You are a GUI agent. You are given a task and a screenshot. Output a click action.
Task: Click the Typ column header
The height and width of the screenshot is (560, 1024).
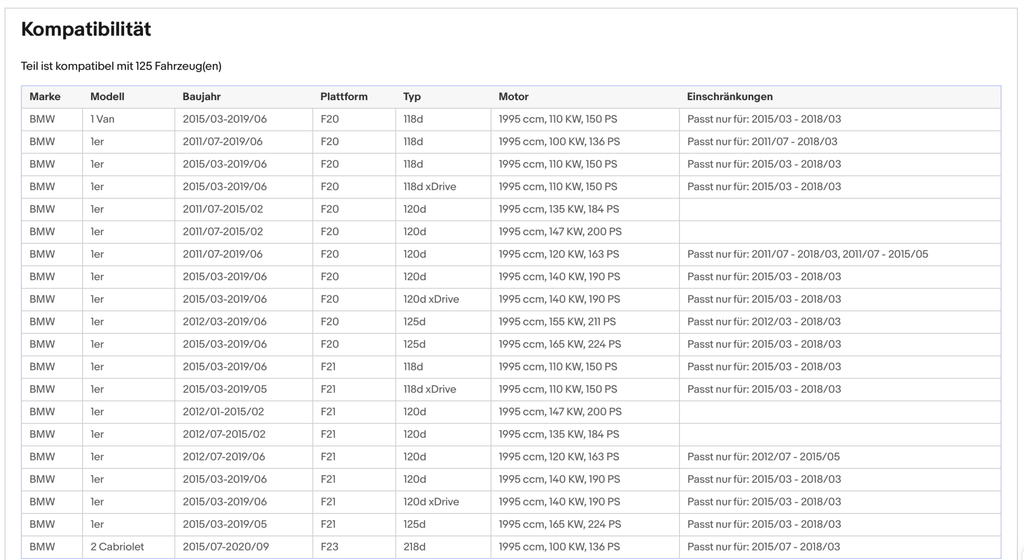coord(411,97)
